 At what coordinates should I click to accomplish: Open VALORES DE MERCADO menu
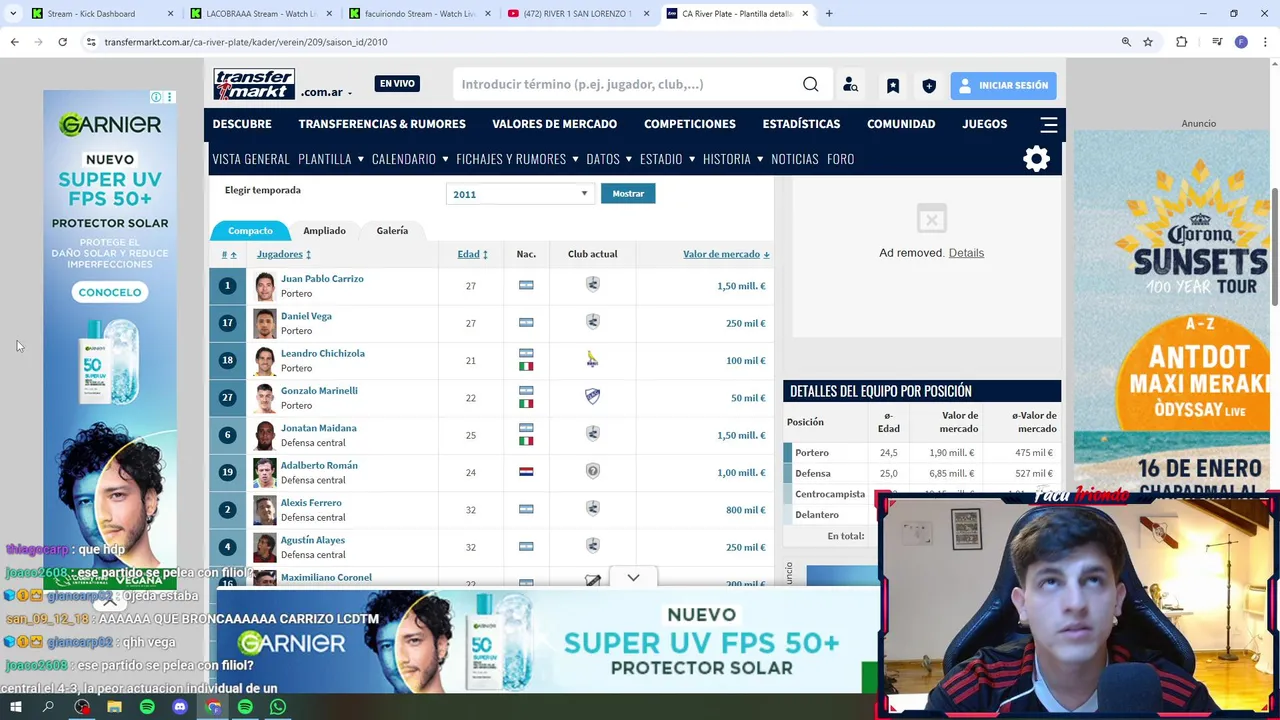tap(554, 124)
